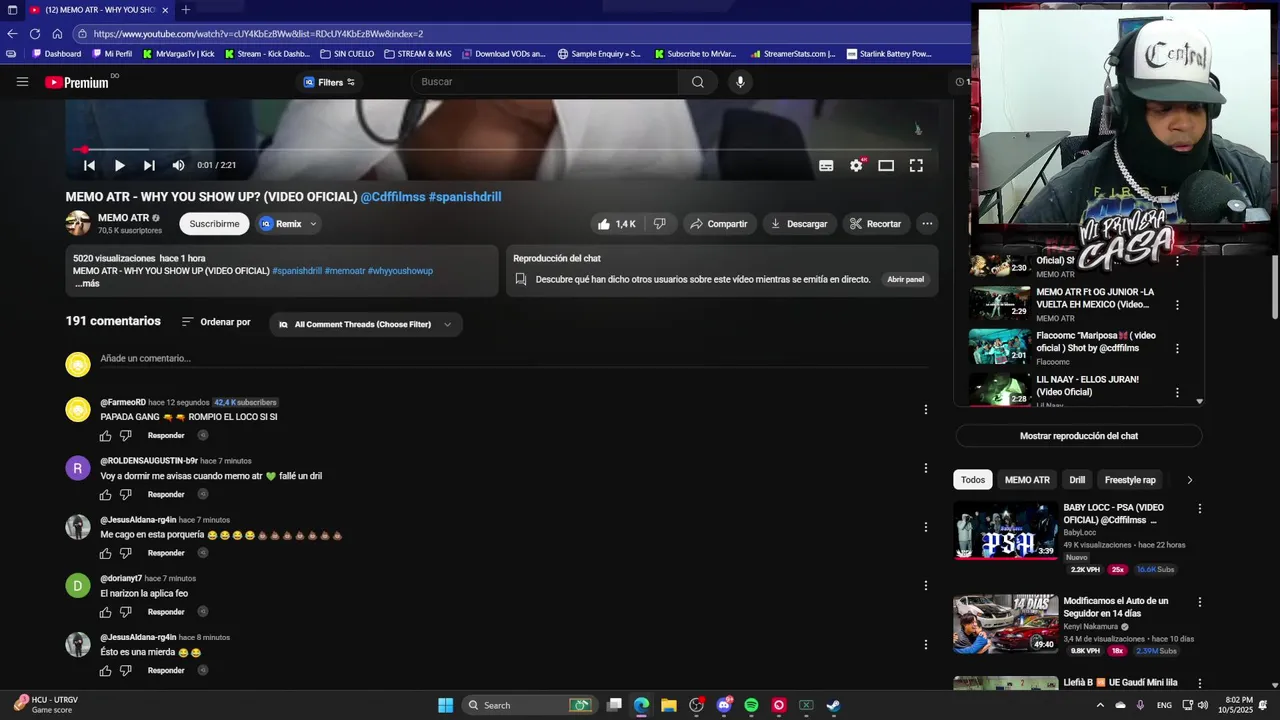Select the Freestyle rap chip
This screenshot has height=720, width=1280.
1130,480
